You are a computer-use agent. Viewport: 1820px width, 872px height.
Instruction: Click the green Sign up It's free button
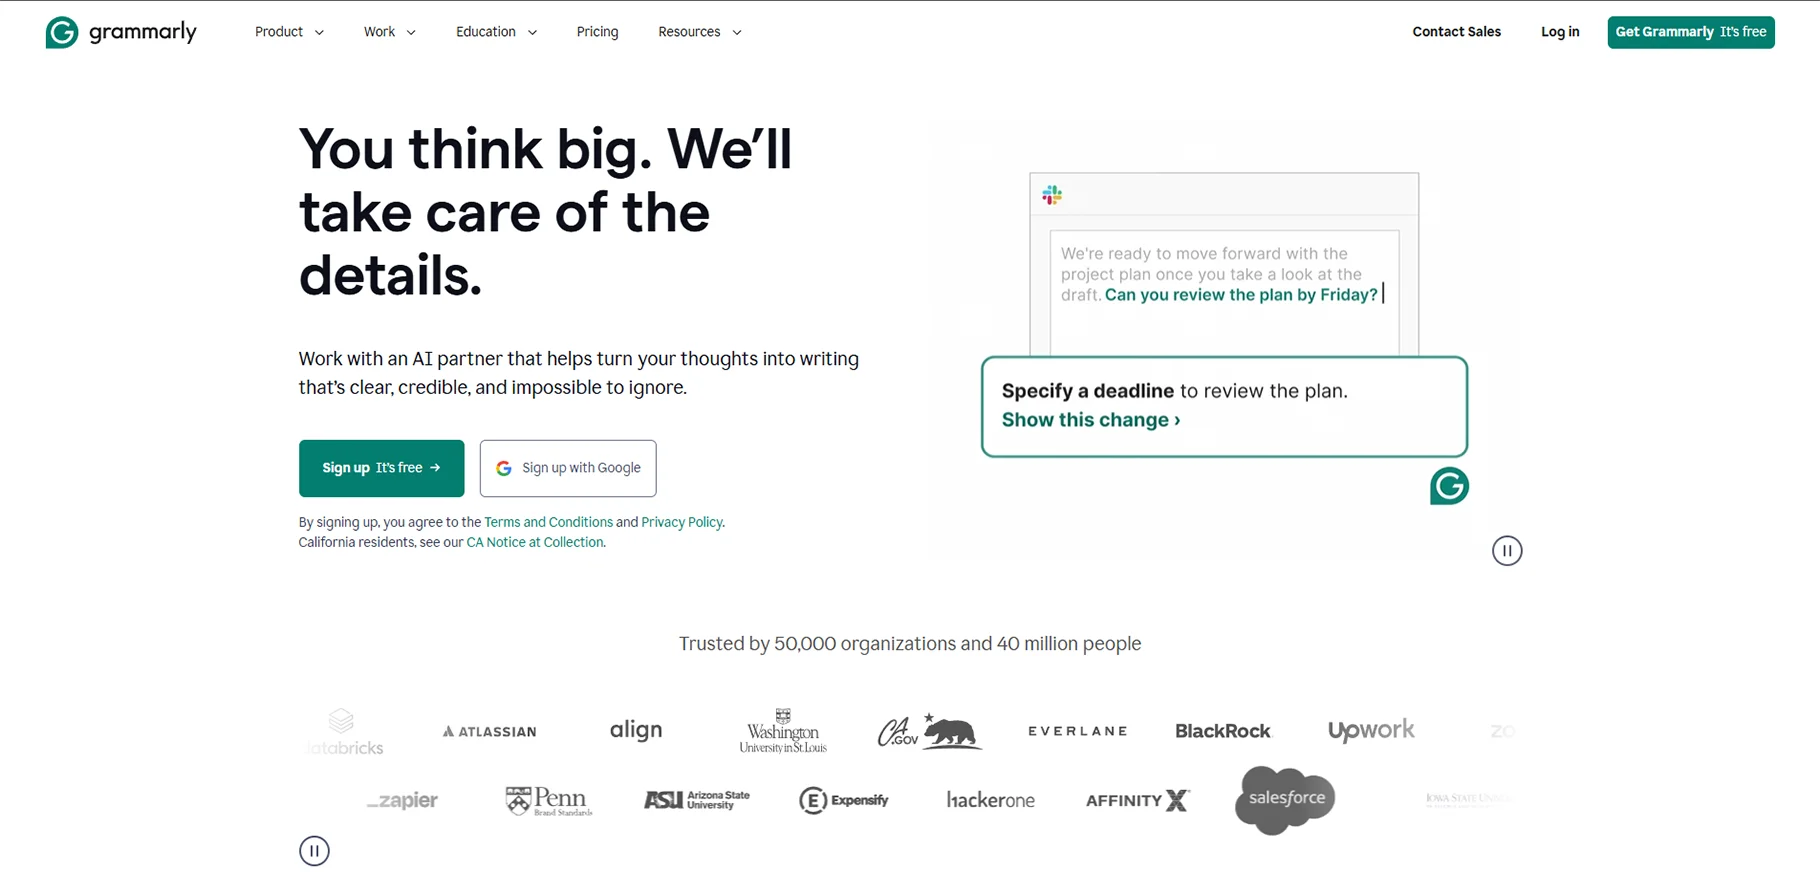coord(381,468)
